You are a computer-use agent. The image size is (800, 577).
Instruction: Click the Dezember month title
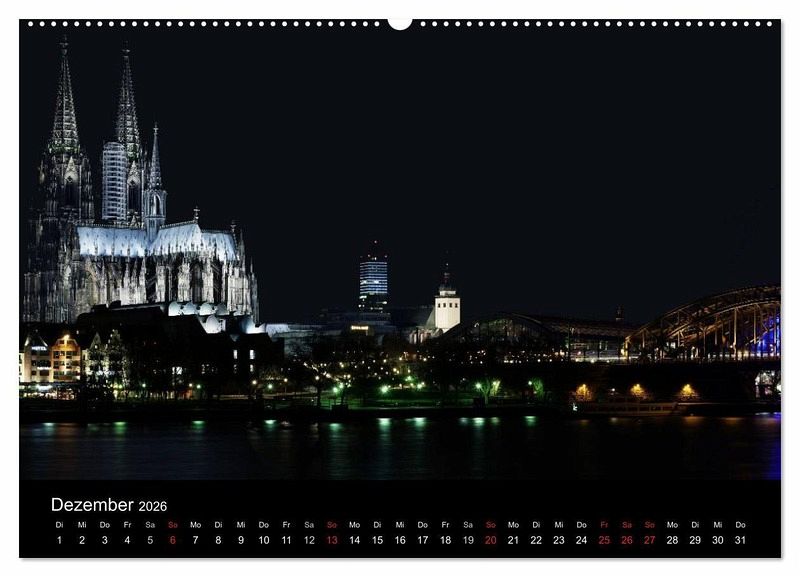[x=92, y=505]
